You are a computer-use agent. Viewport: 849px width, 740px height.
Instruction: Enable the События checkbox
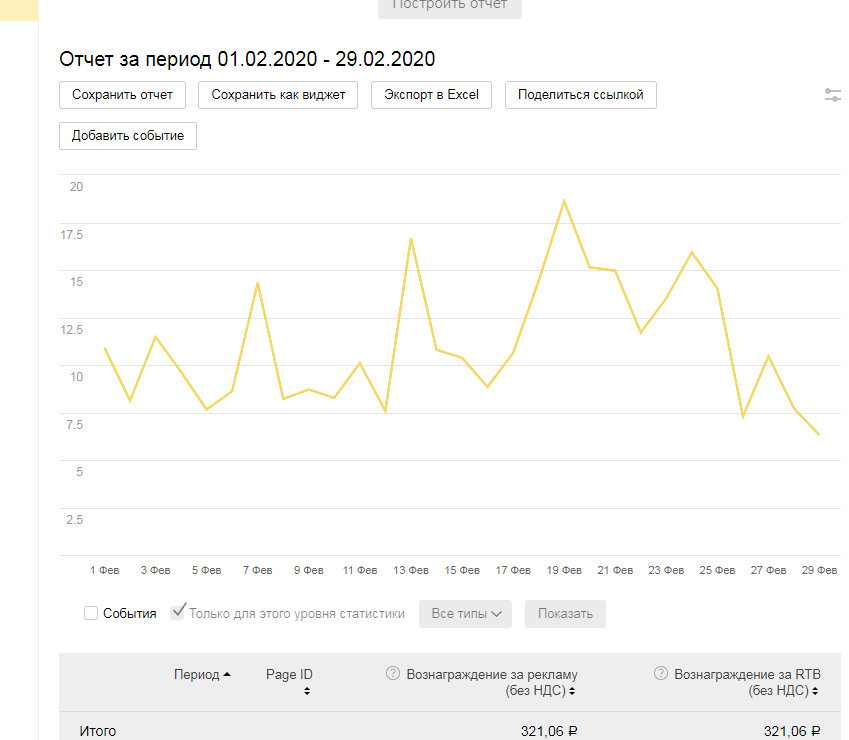click(91, 613)
